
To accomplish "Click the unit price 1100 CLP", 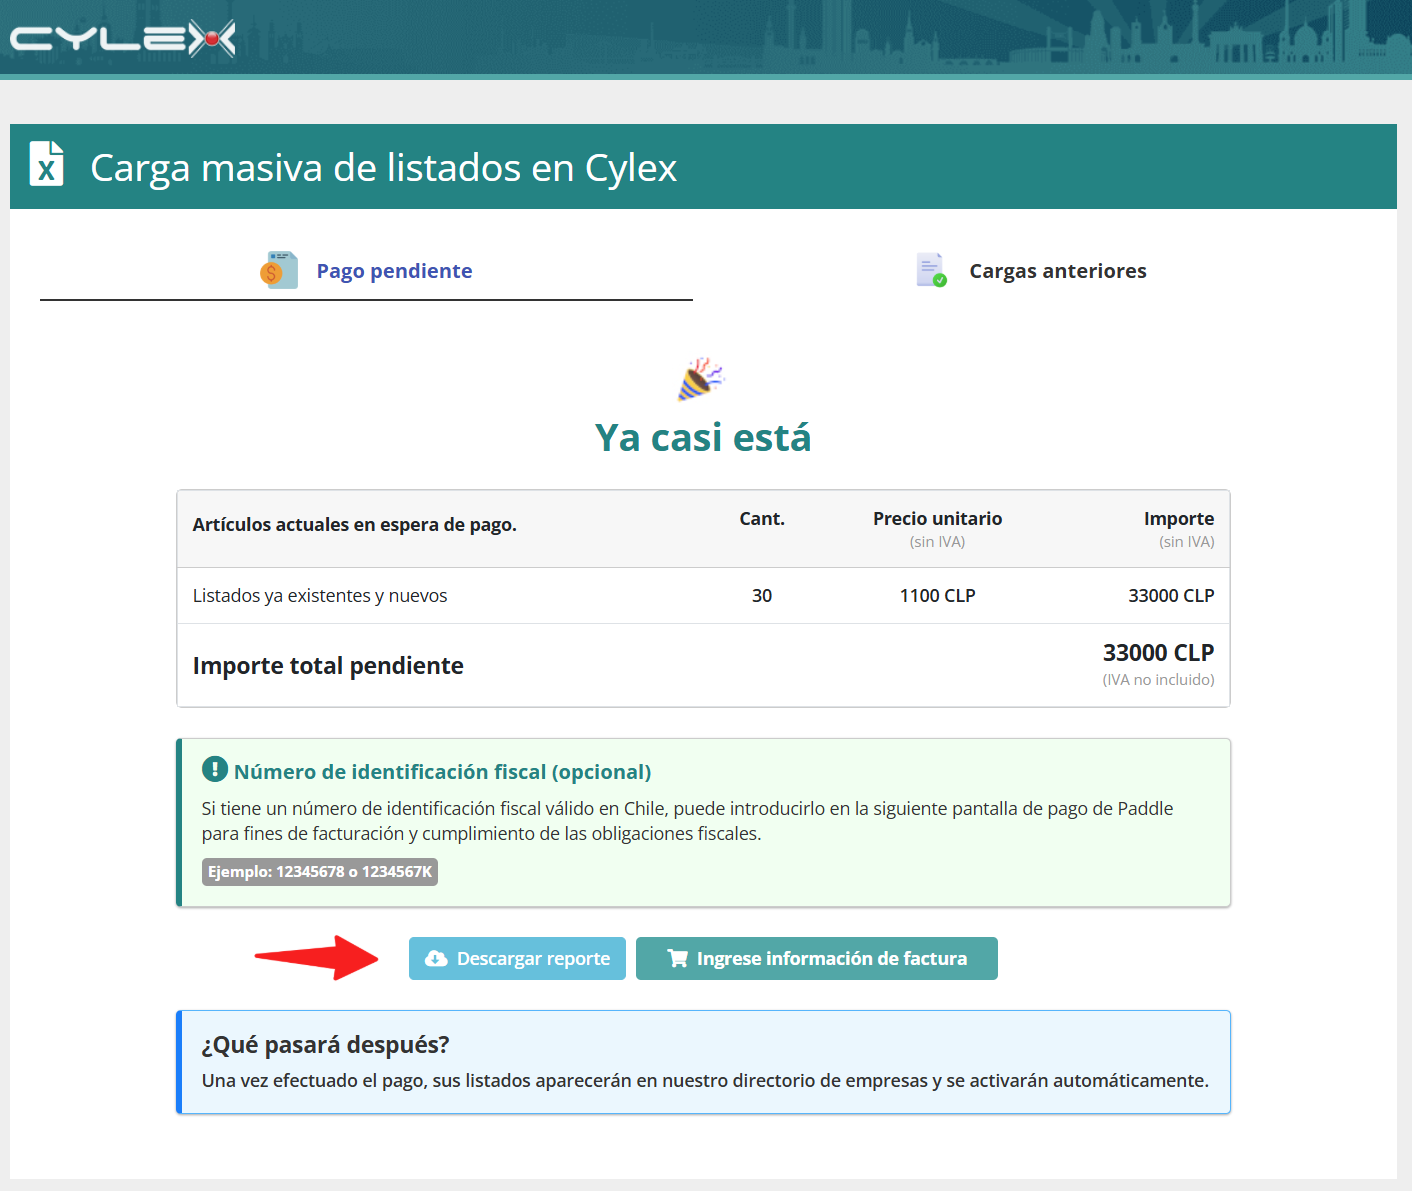I will coord(937,596).
